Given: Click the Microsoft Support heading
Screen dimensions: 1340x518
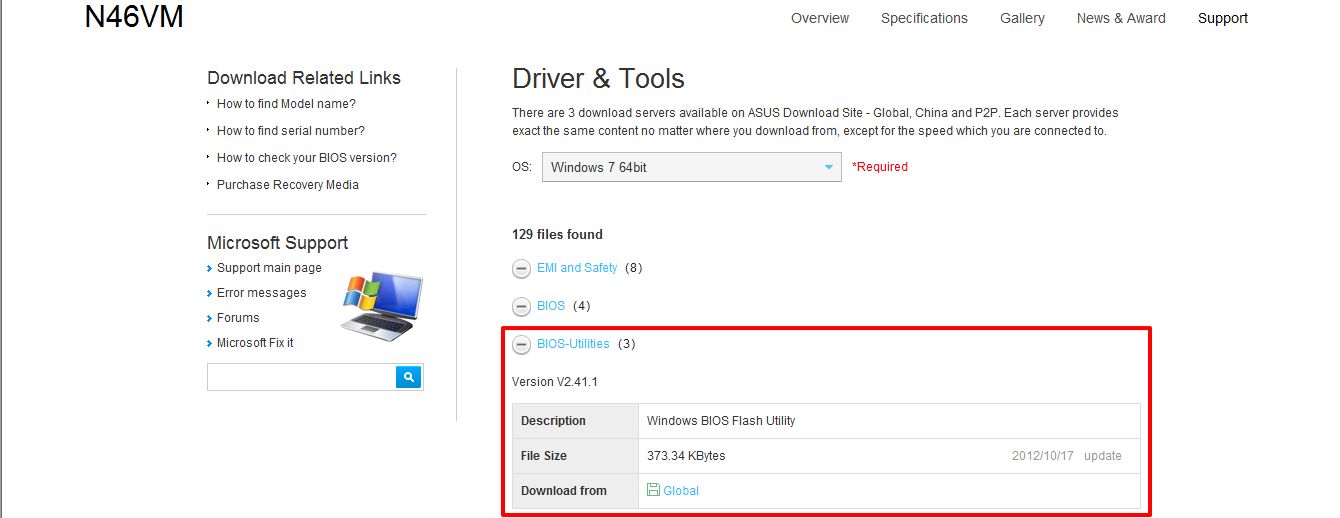Looking at the screenshot, I should click(x=278, y=243).
